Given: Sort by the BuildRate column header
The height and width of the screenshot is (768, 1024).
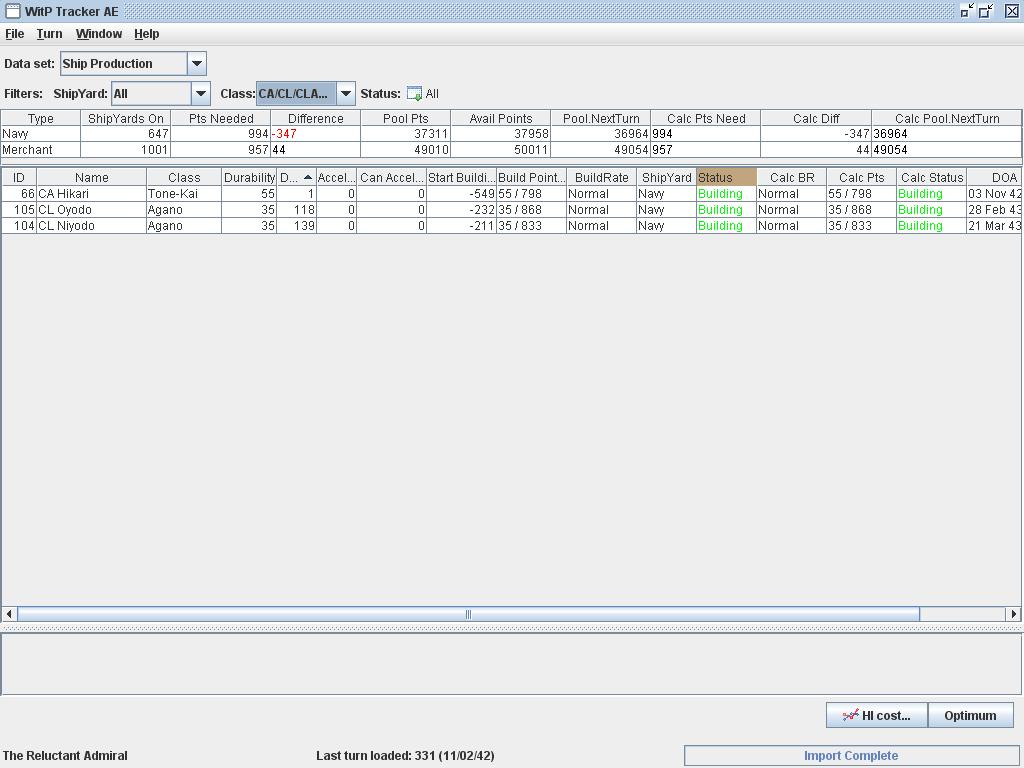Looking at the screenshot, I should 601,177.
